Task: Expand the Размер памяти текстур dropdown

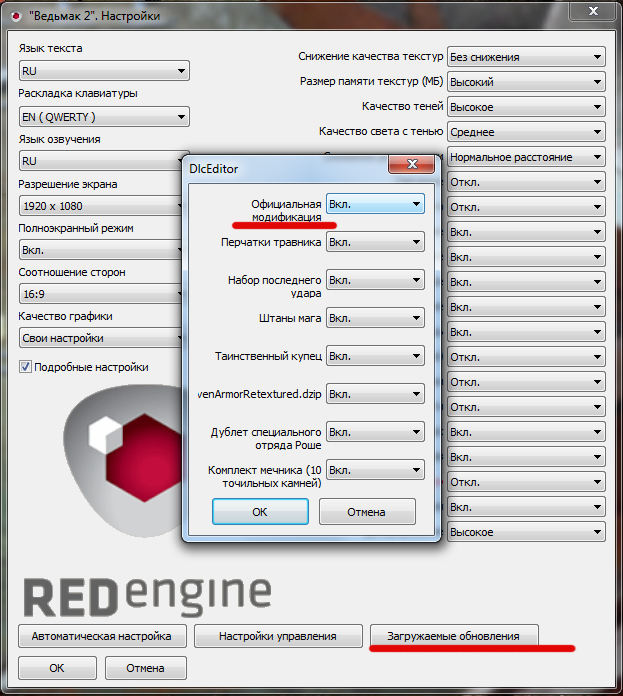Action: pyautogui.click(x=526, y=82)
